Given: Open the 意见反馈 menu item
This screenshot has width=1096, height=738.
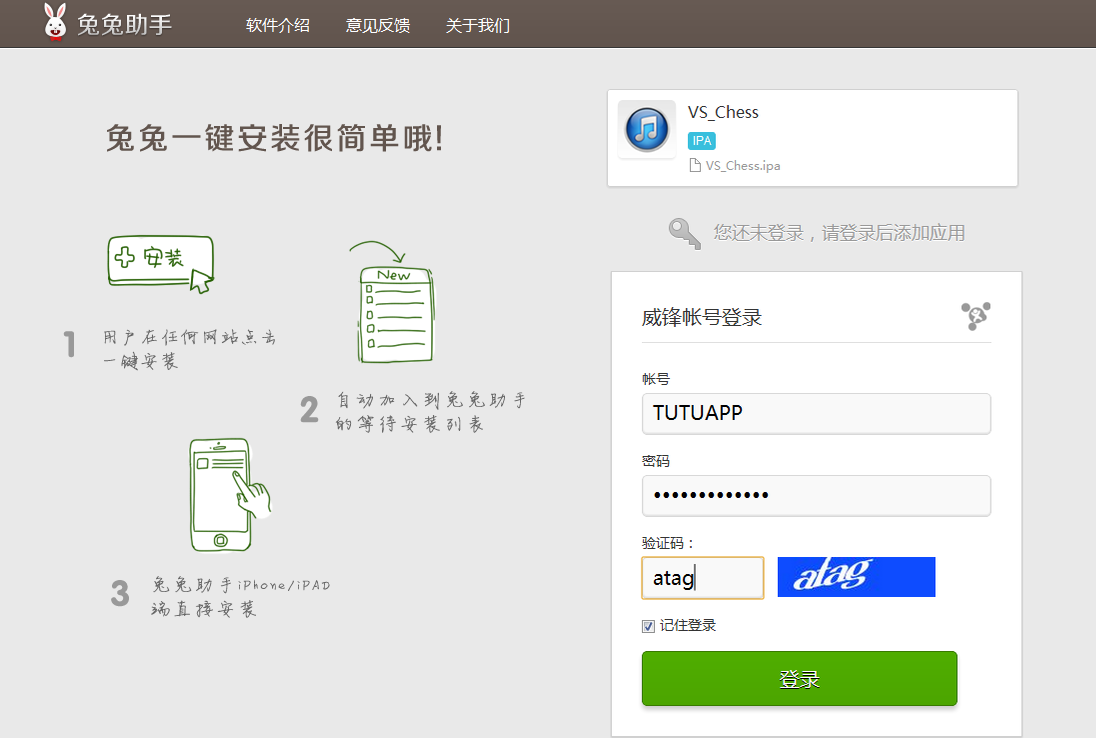Looking at the screenshot, I should (377, 26).
